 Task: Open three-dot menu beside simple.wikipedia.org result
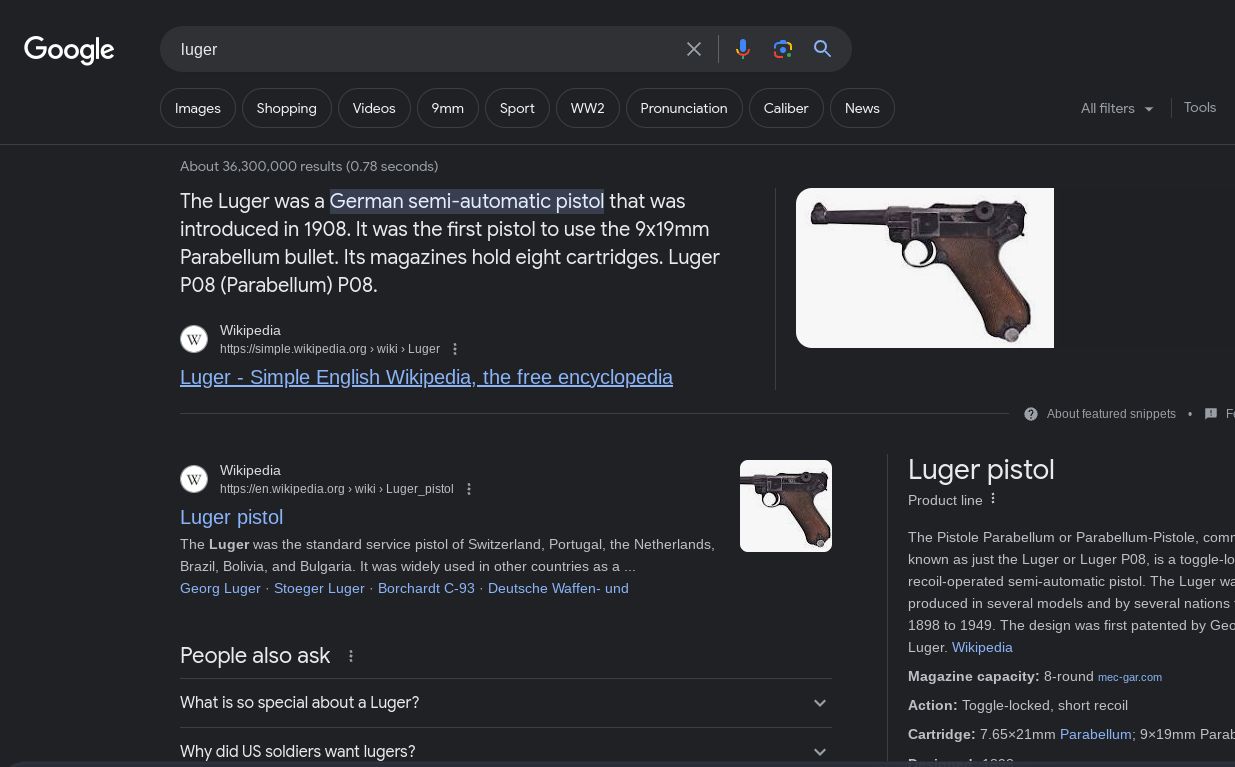pyautogui.click(x=455, y=349)
